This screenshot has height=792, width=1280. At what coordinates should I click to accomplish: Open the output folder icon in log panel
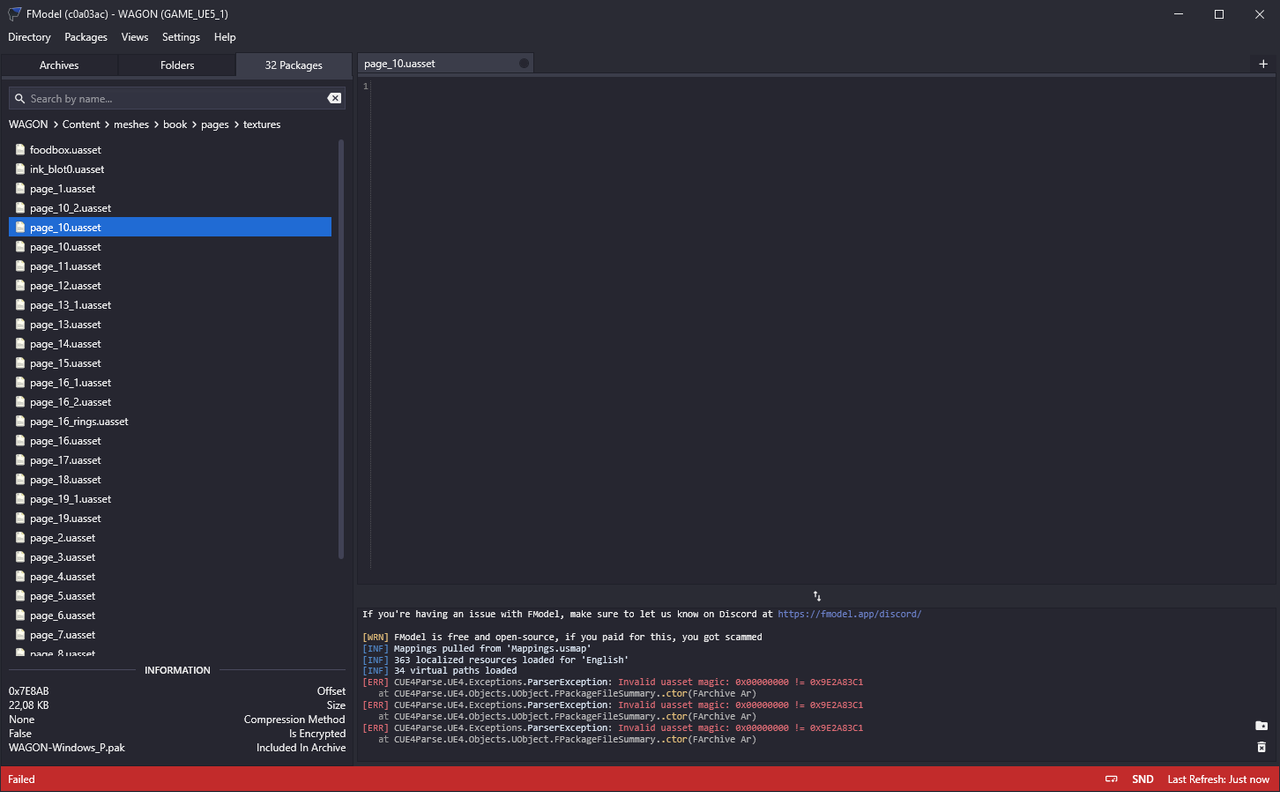(1261, 726)
